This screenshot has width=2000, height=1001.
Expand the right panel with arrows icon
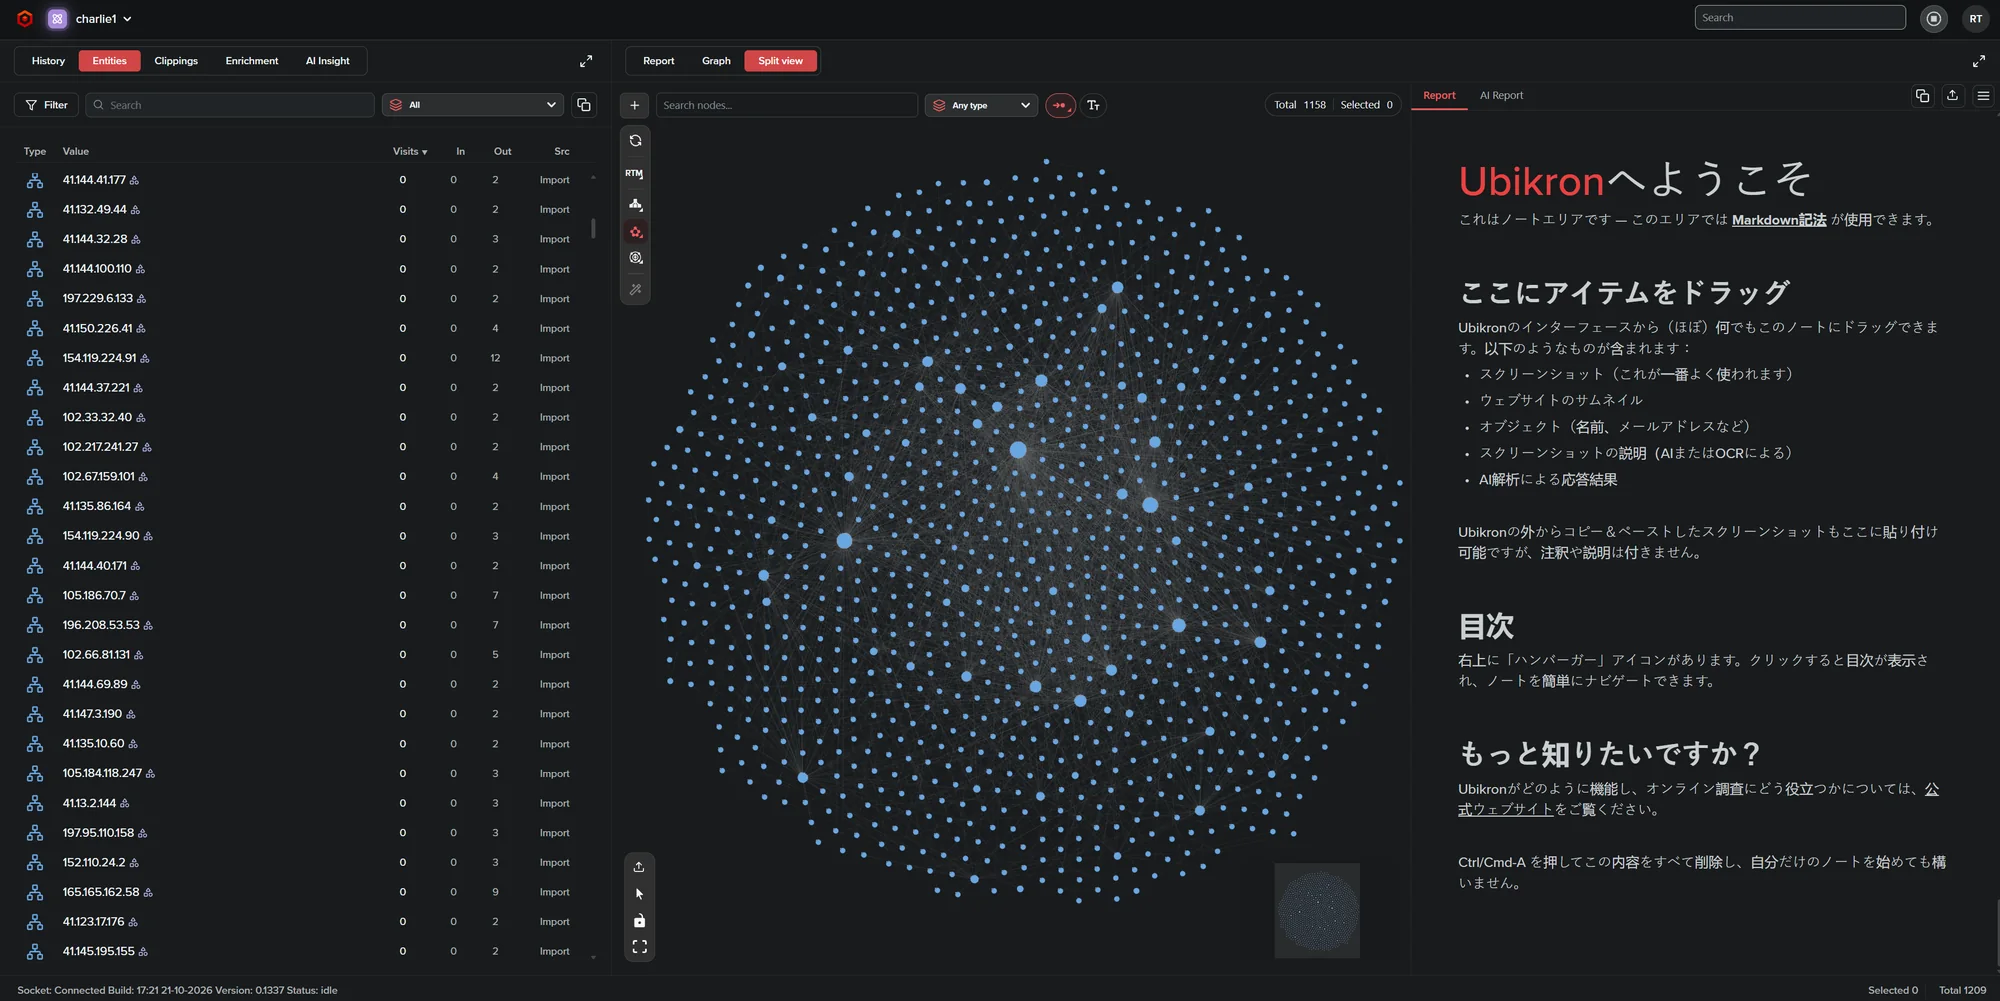pos(1978,61)
